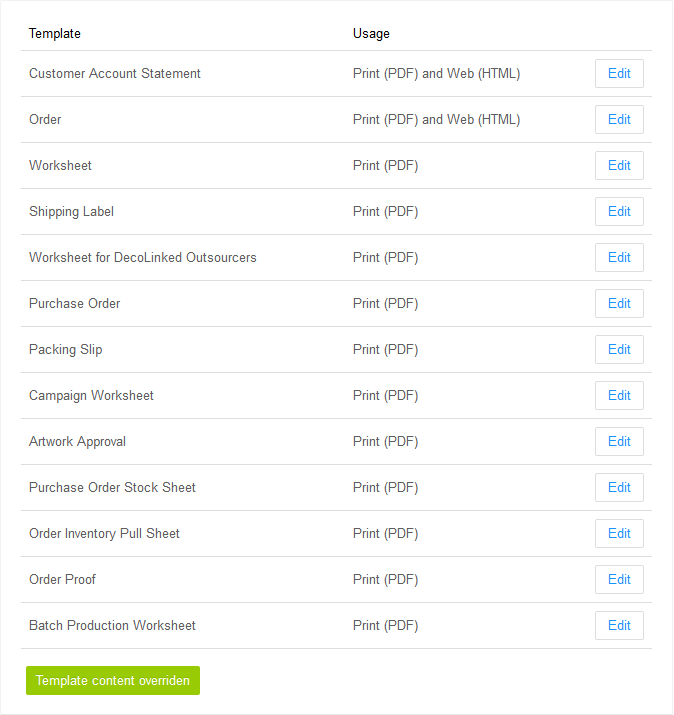
Task: Edit the Artwork Approval template
Action: coord(619,441)
